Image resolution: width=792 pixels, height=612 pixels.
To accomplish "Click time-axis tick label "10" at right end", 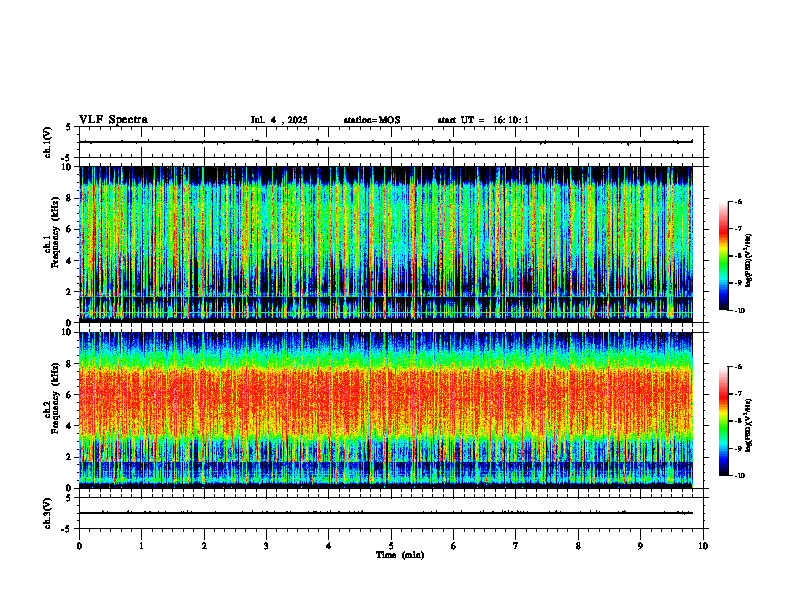I will coord(703,546).
